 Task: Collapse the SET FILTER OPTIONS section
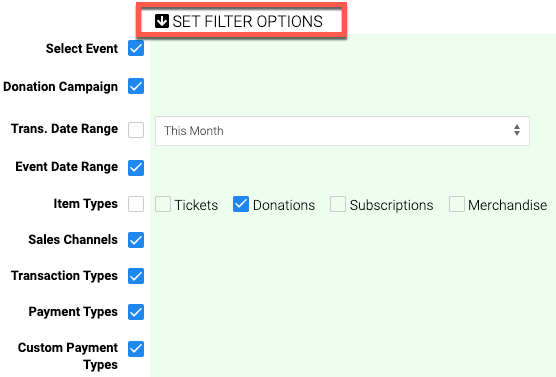pos(239,21)
